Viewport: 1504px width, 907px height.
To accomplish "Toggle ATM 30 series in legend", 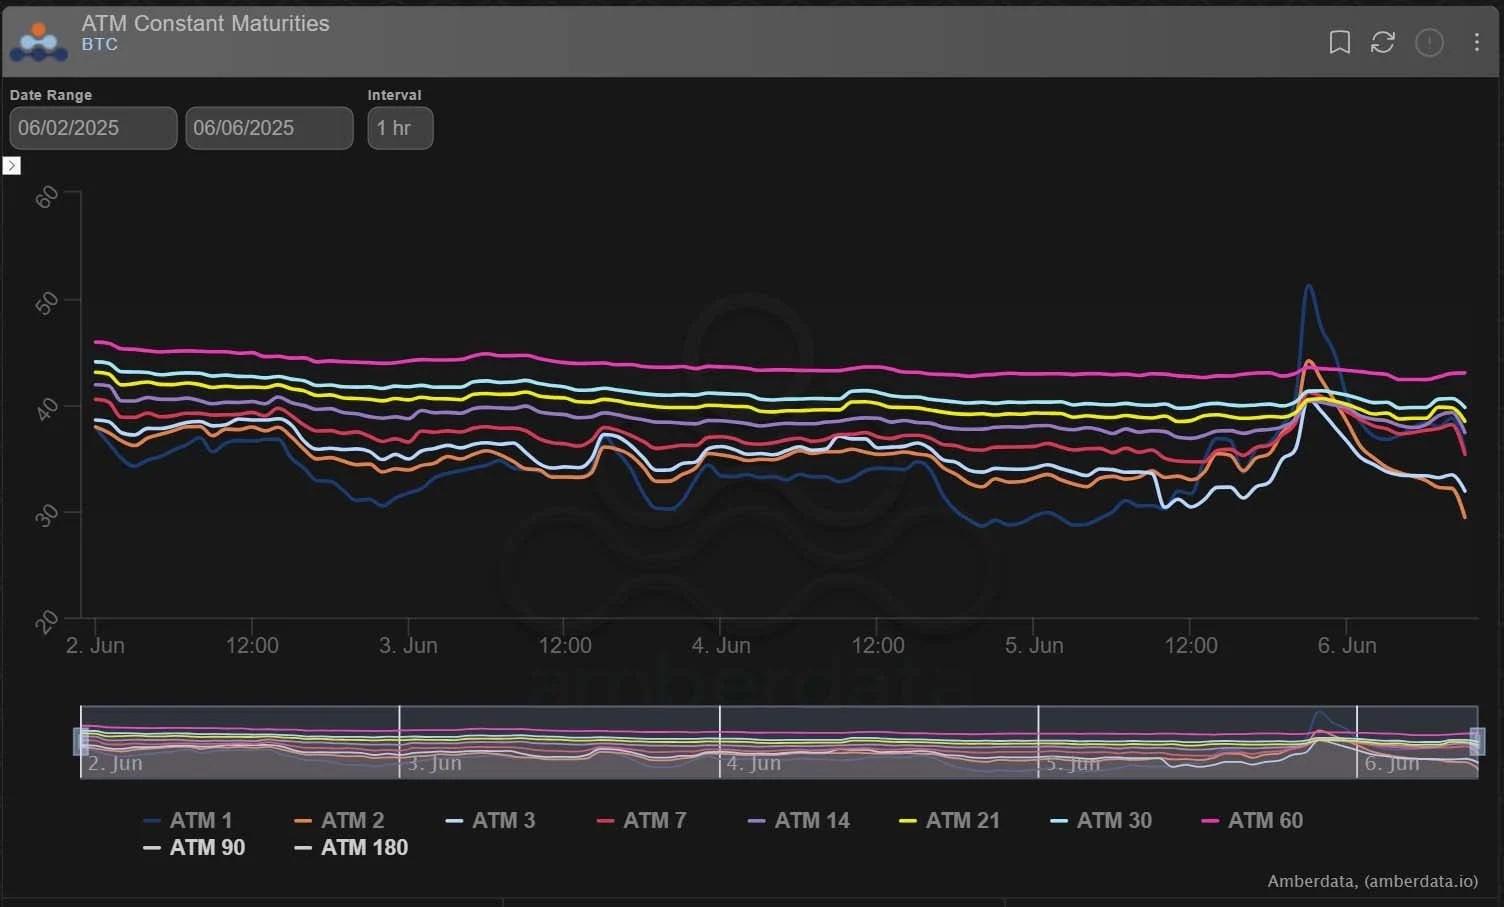I will [1101, 820].
